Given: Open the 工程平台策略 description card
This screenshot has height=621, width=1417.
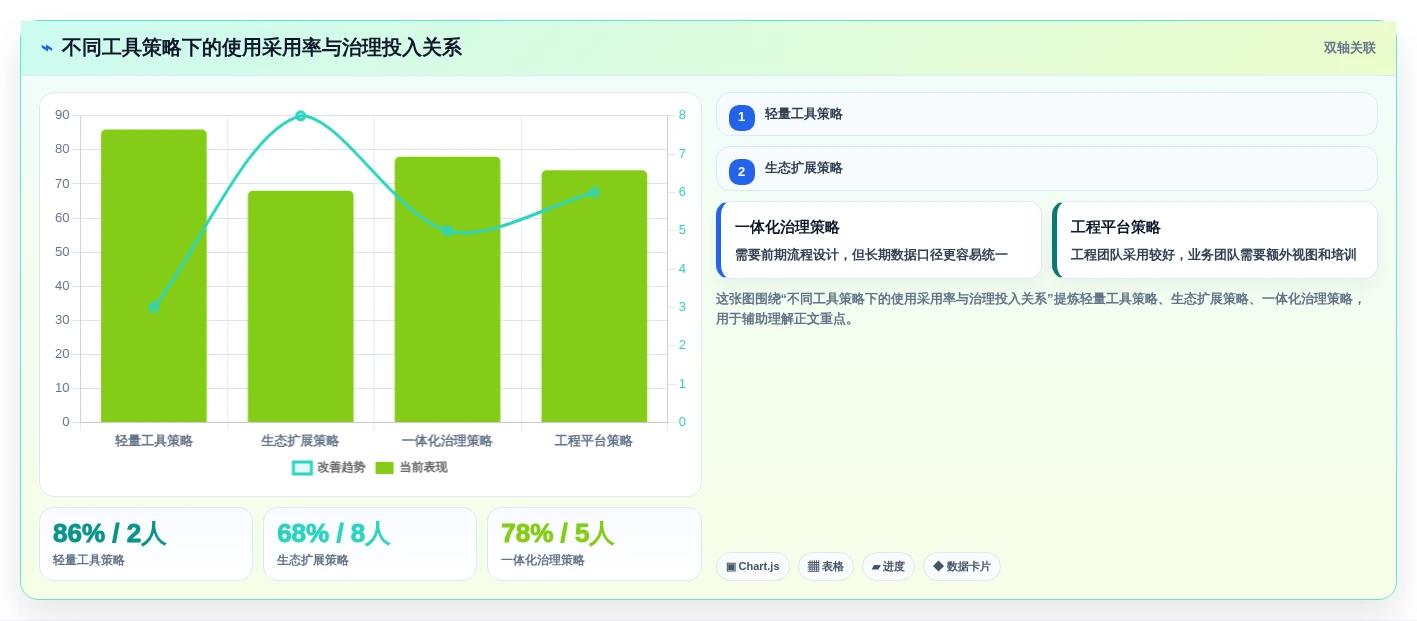Looking at the screenshot, I should point(1215,240).
